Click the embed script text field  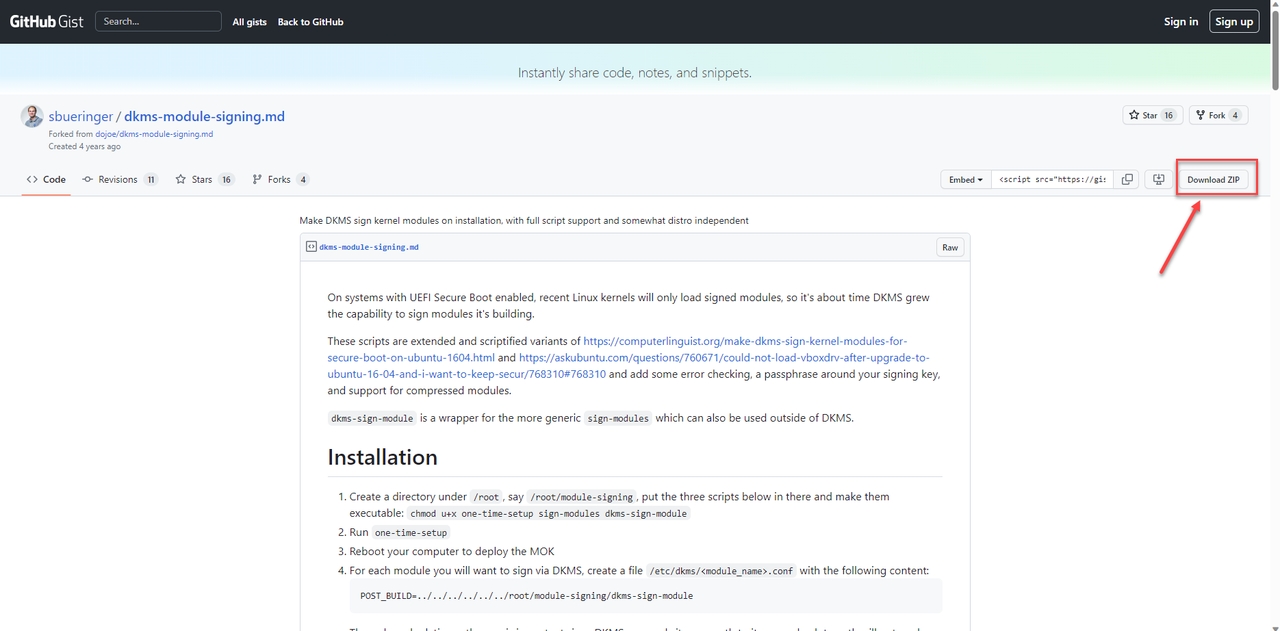(1052, 180)
